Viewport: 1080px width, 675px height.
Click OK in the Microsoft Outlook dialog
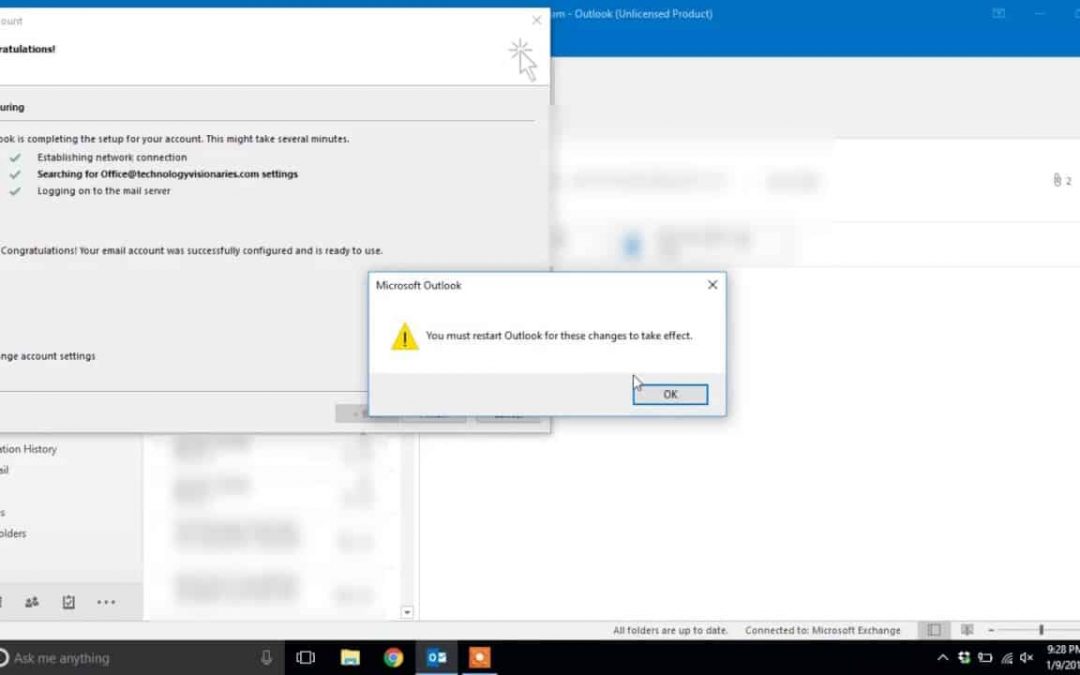(x=669, y=394)
